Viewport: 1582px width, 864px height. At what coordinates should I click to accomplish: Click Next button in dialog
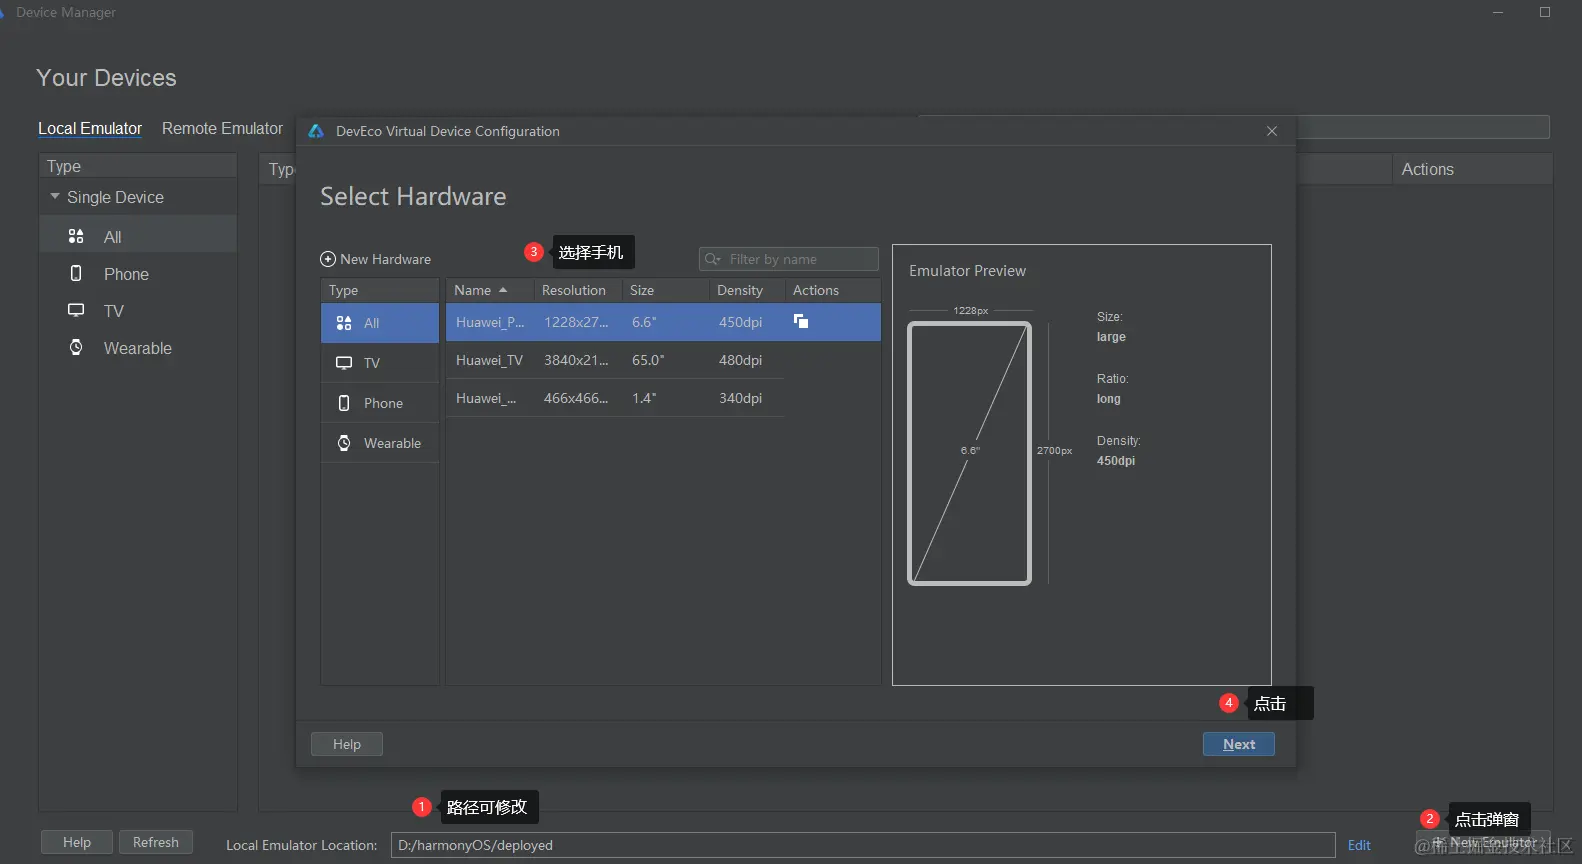click(x=1238, y=744)
